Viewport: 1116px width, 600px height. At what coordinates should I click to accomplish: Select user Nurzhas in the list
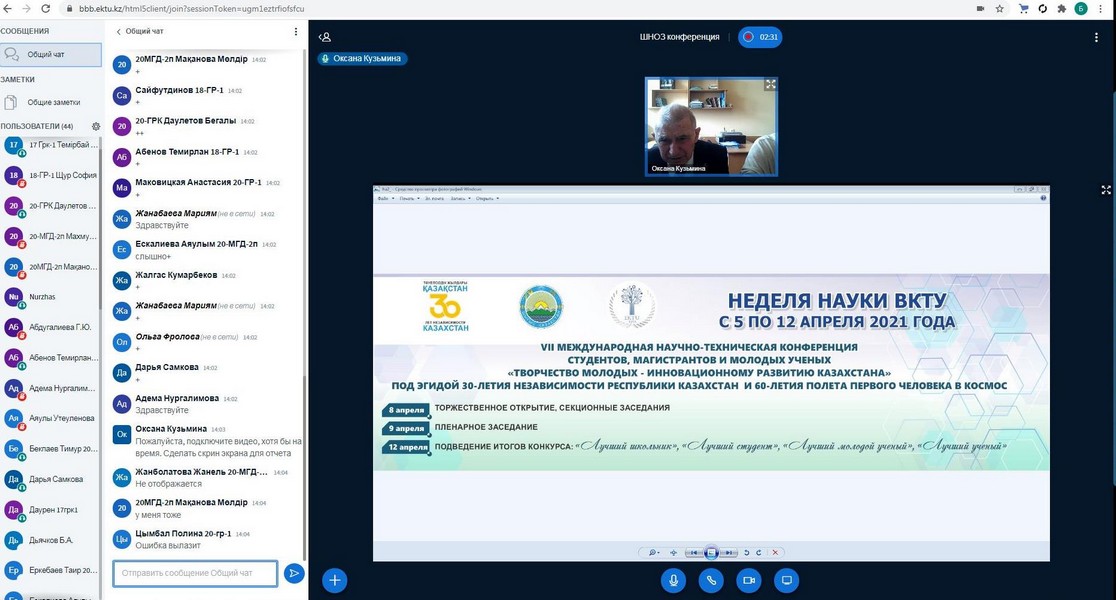tap(51, 297)
